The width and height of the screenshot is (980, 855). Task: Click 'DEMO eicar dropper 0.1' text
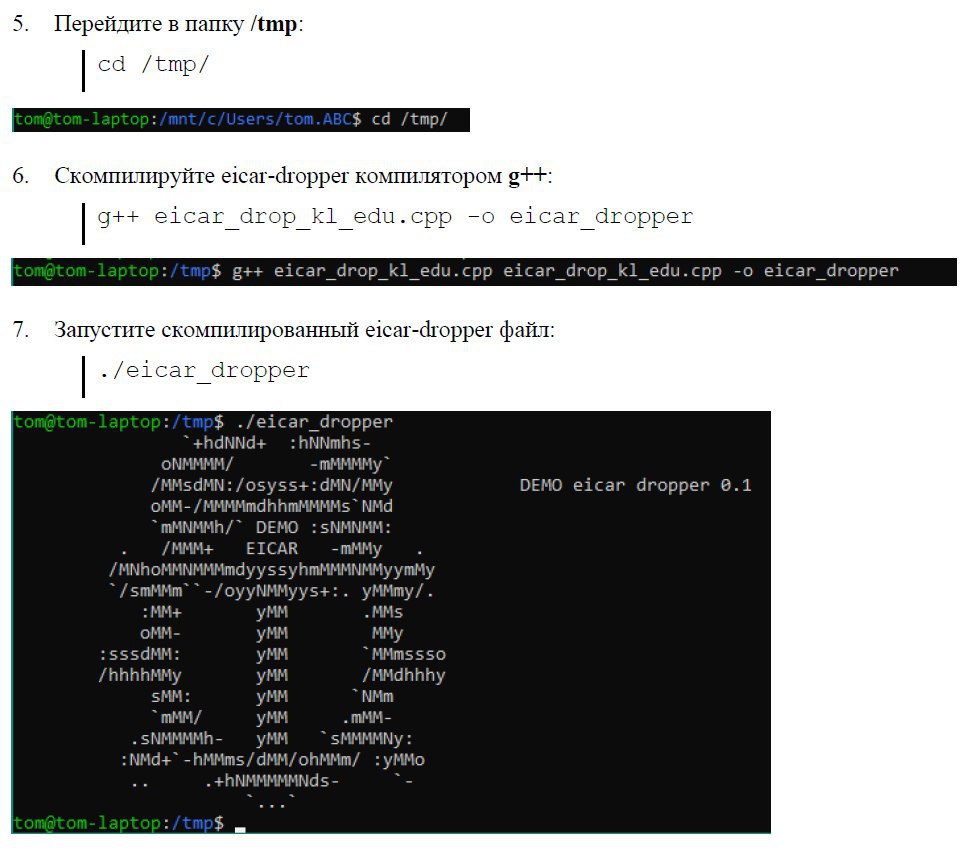[x=636, y=486]
